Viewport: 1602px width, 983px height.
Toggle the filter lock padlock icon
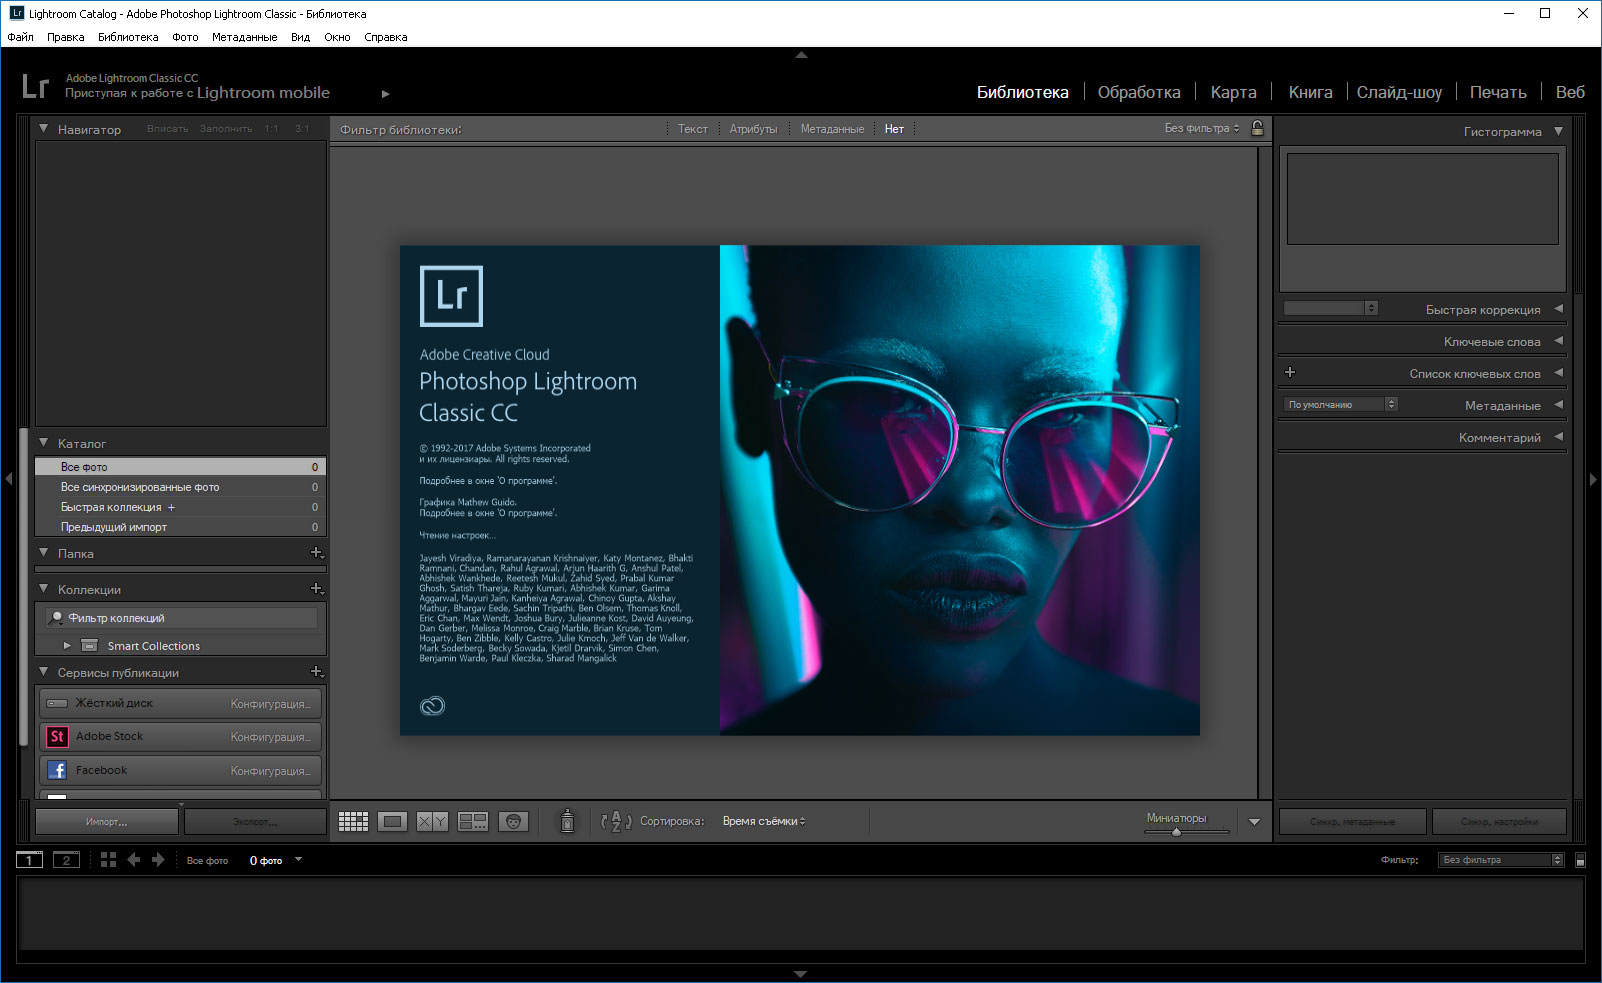coord(1257,128)
